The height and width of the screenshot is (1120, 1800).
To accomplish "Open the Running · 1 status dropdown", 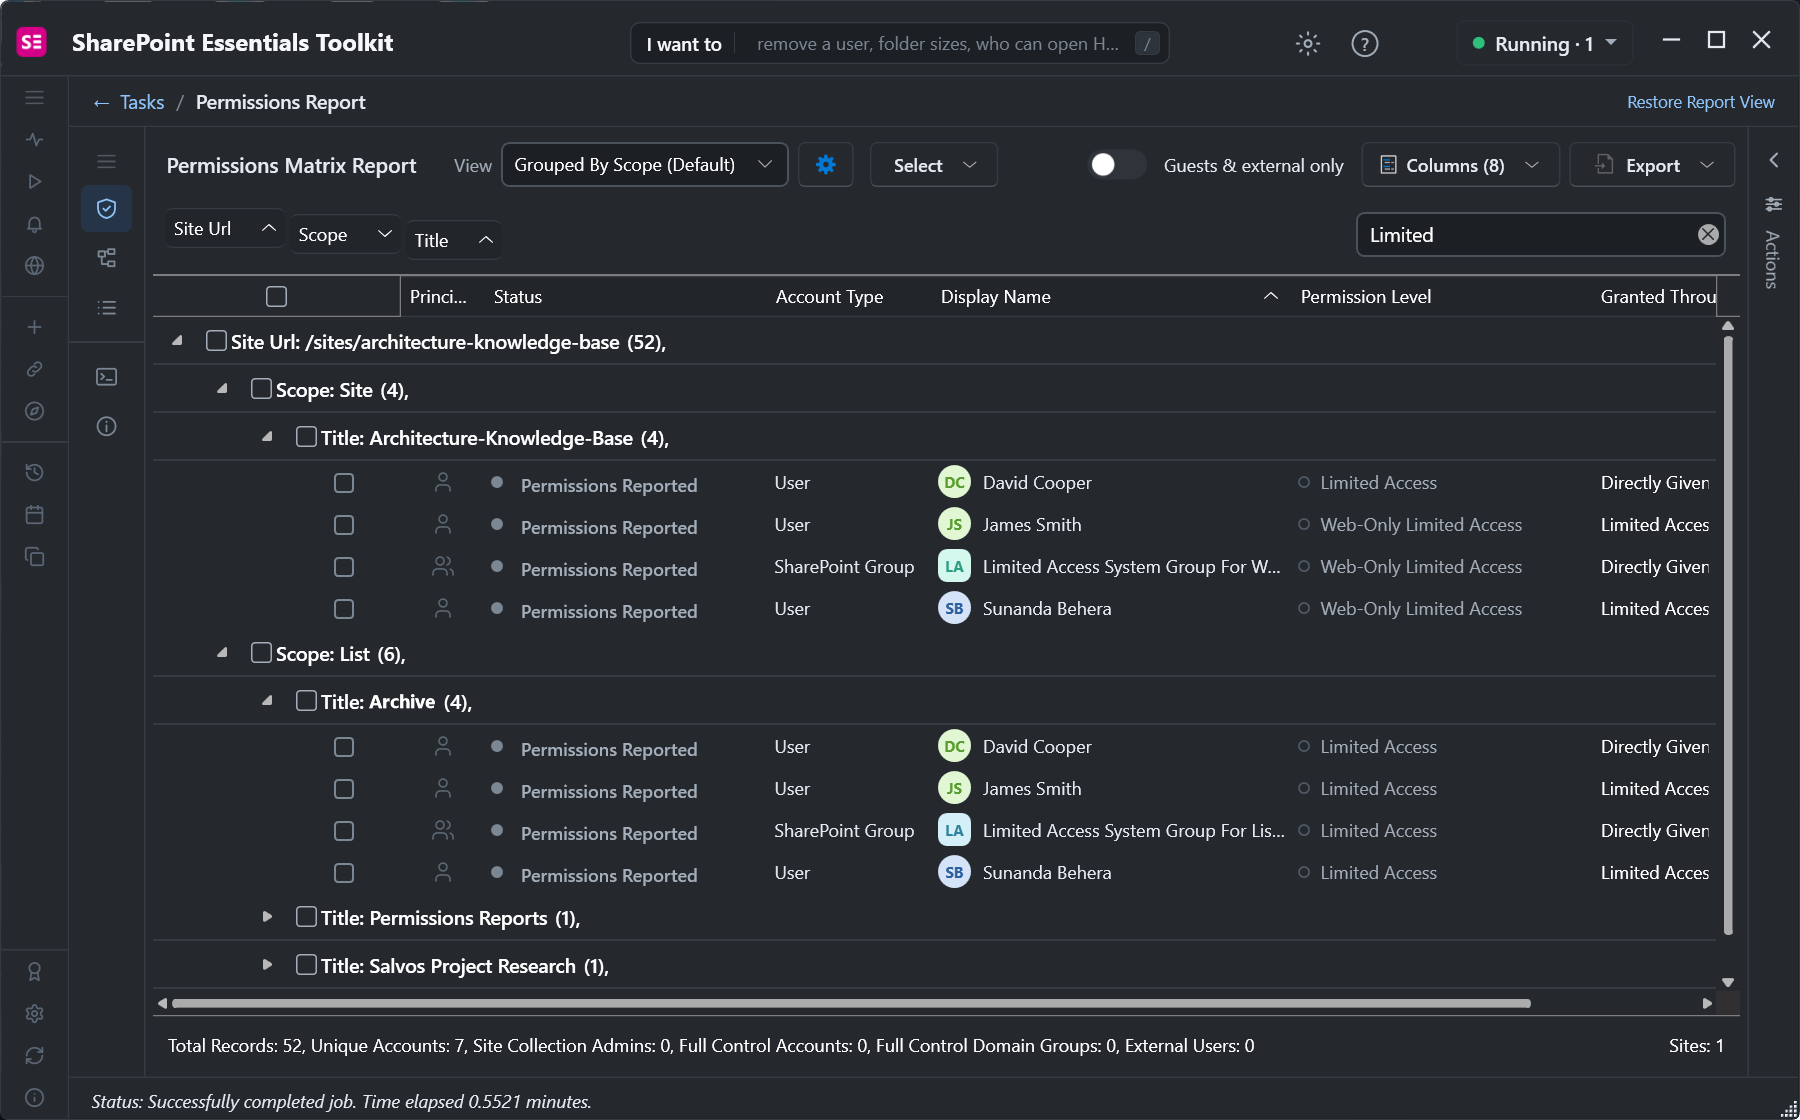I will tap(1544, 44).
